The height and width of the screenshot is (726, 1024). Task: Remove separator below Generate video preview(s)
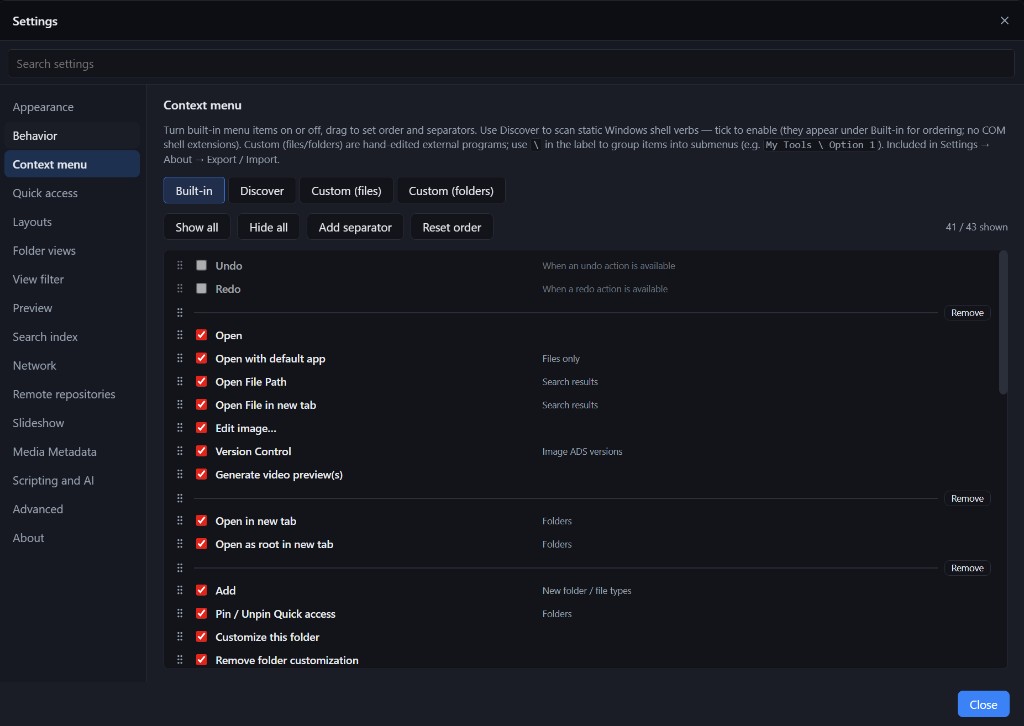click(x=967, y=498)
